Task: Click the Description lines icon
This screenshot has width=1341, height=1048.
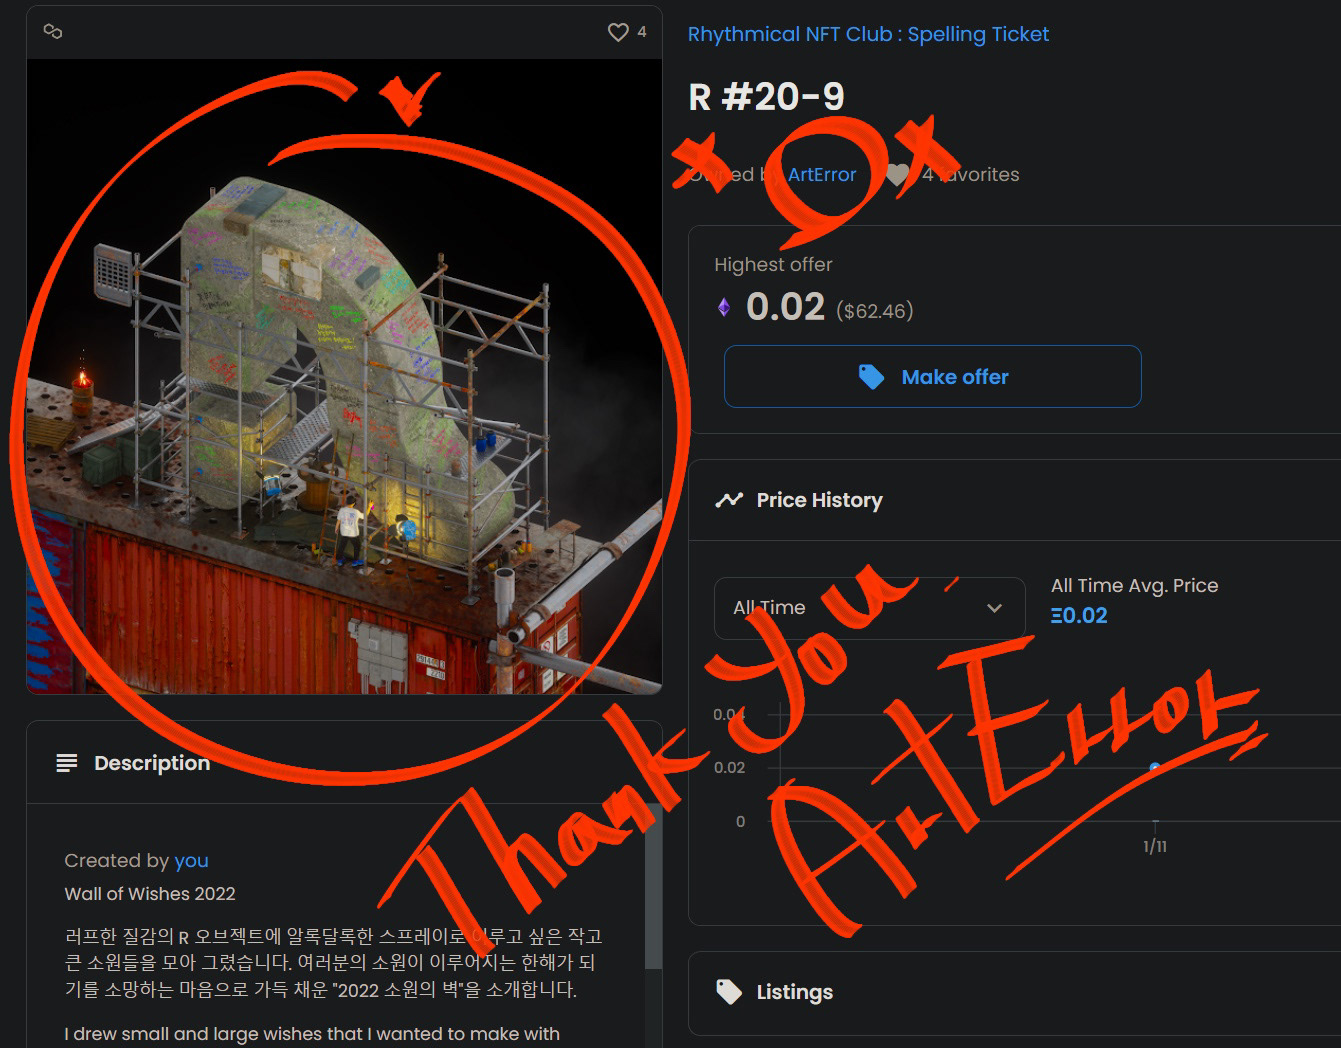Action: pyautogui.click(x=67, y=763)
